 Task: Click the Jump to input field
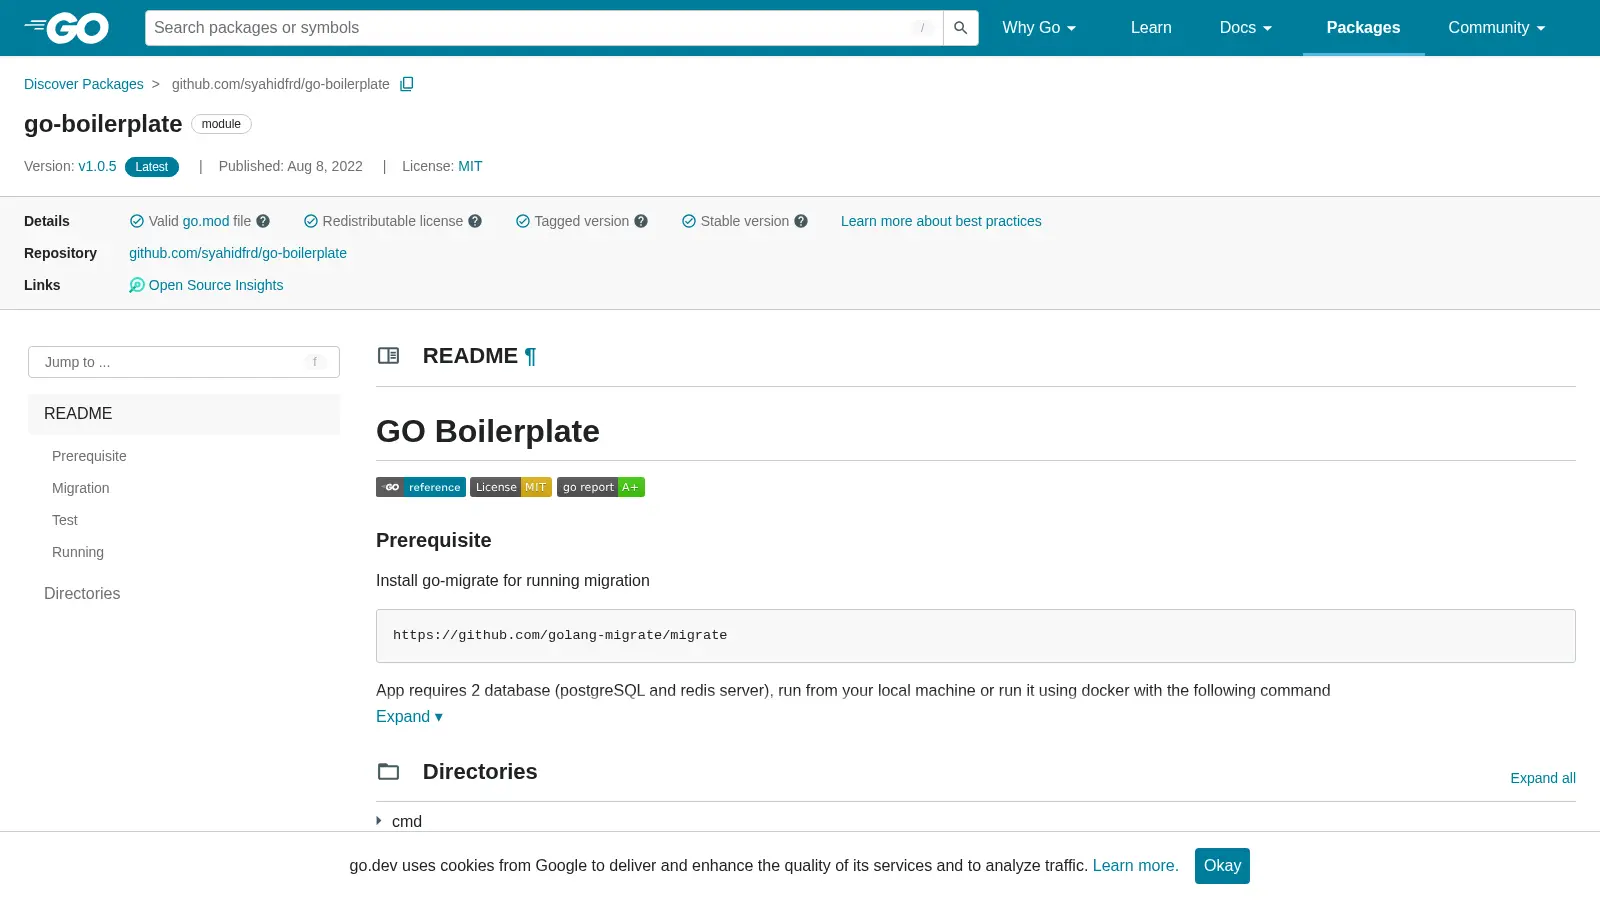[x=184, y=362]
